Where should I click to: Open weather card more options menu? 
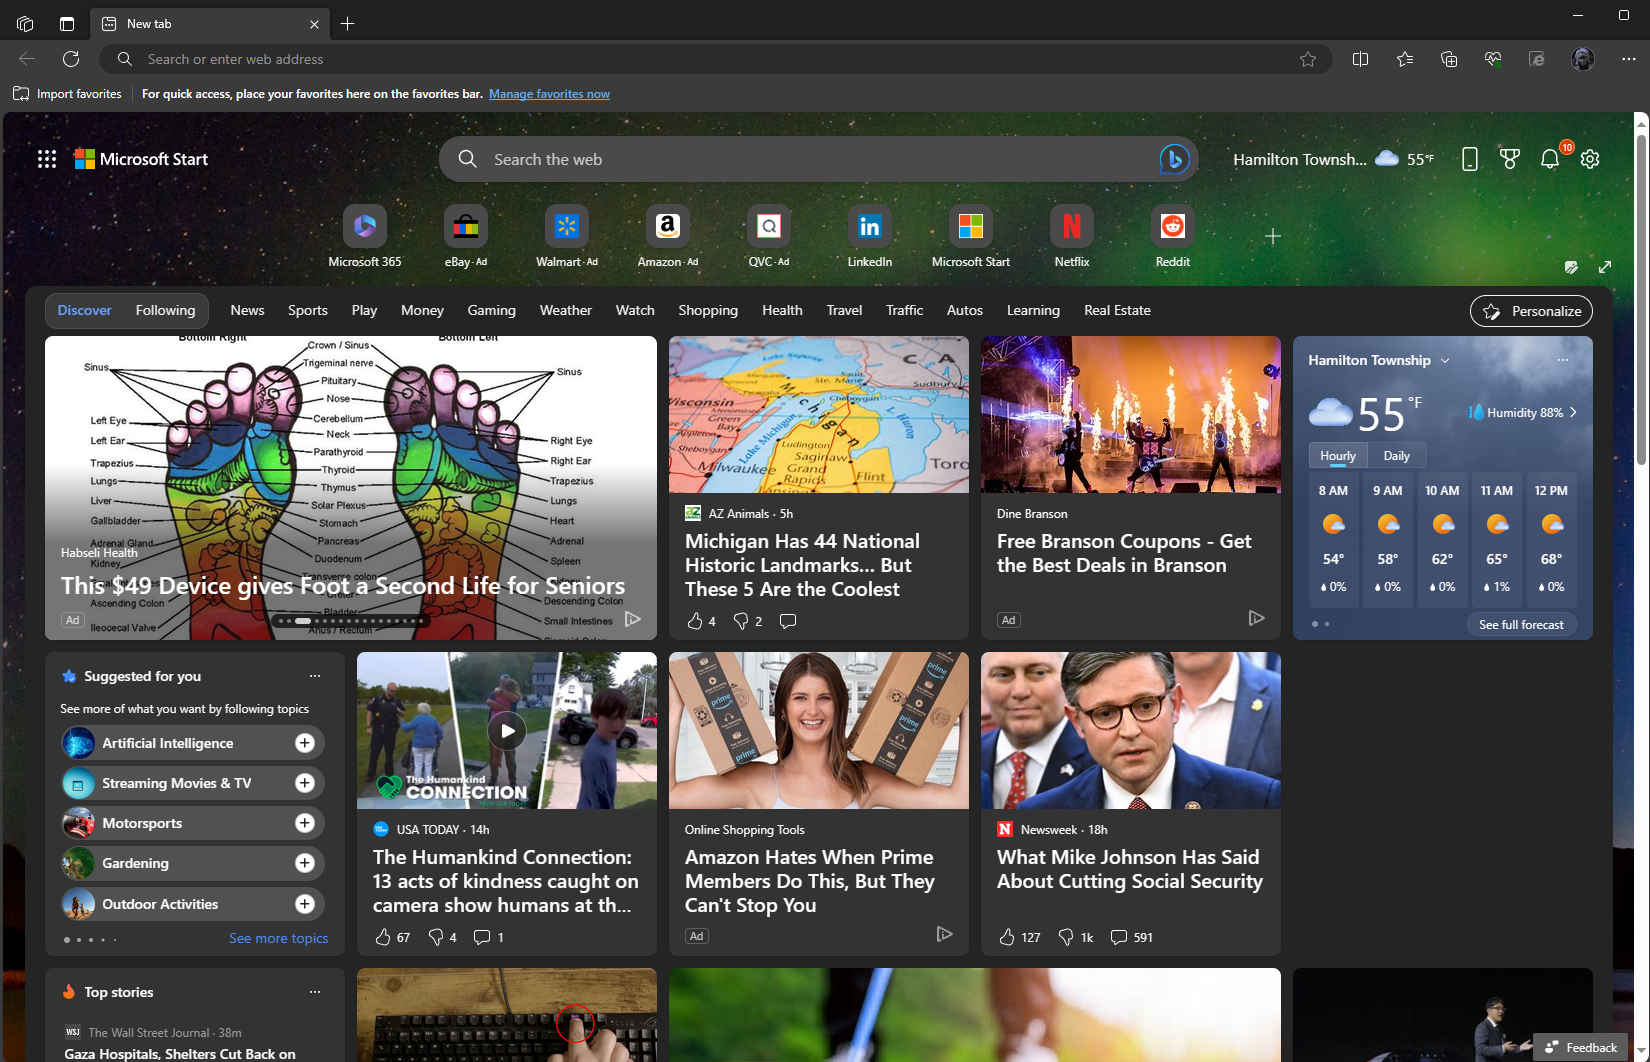[1563, 360]
